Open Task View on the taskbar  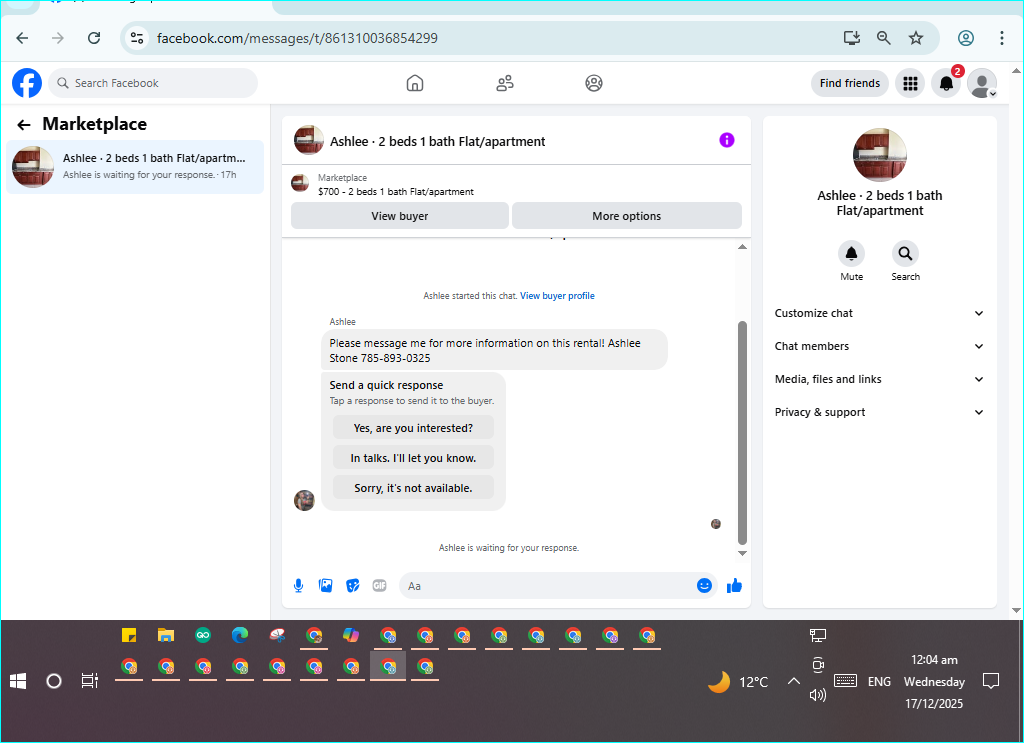[x=89, y=682]
